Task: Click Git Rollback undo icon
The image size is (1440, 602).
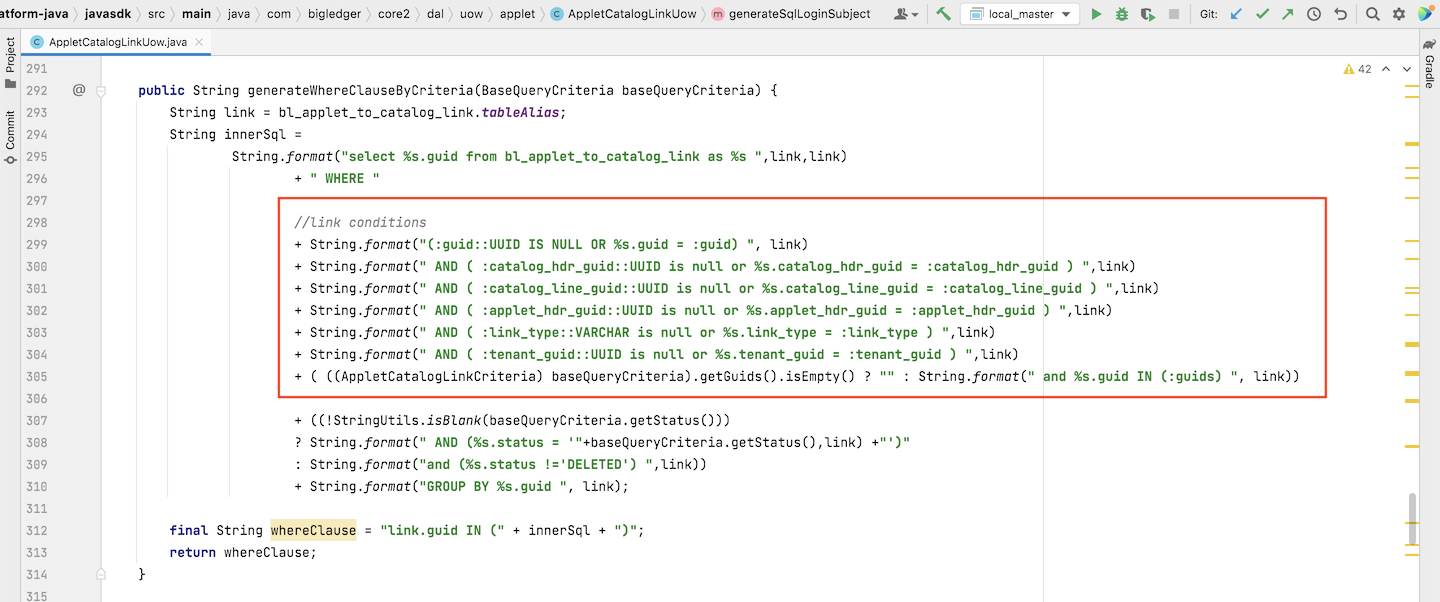Action: (x=1340, y=14)
